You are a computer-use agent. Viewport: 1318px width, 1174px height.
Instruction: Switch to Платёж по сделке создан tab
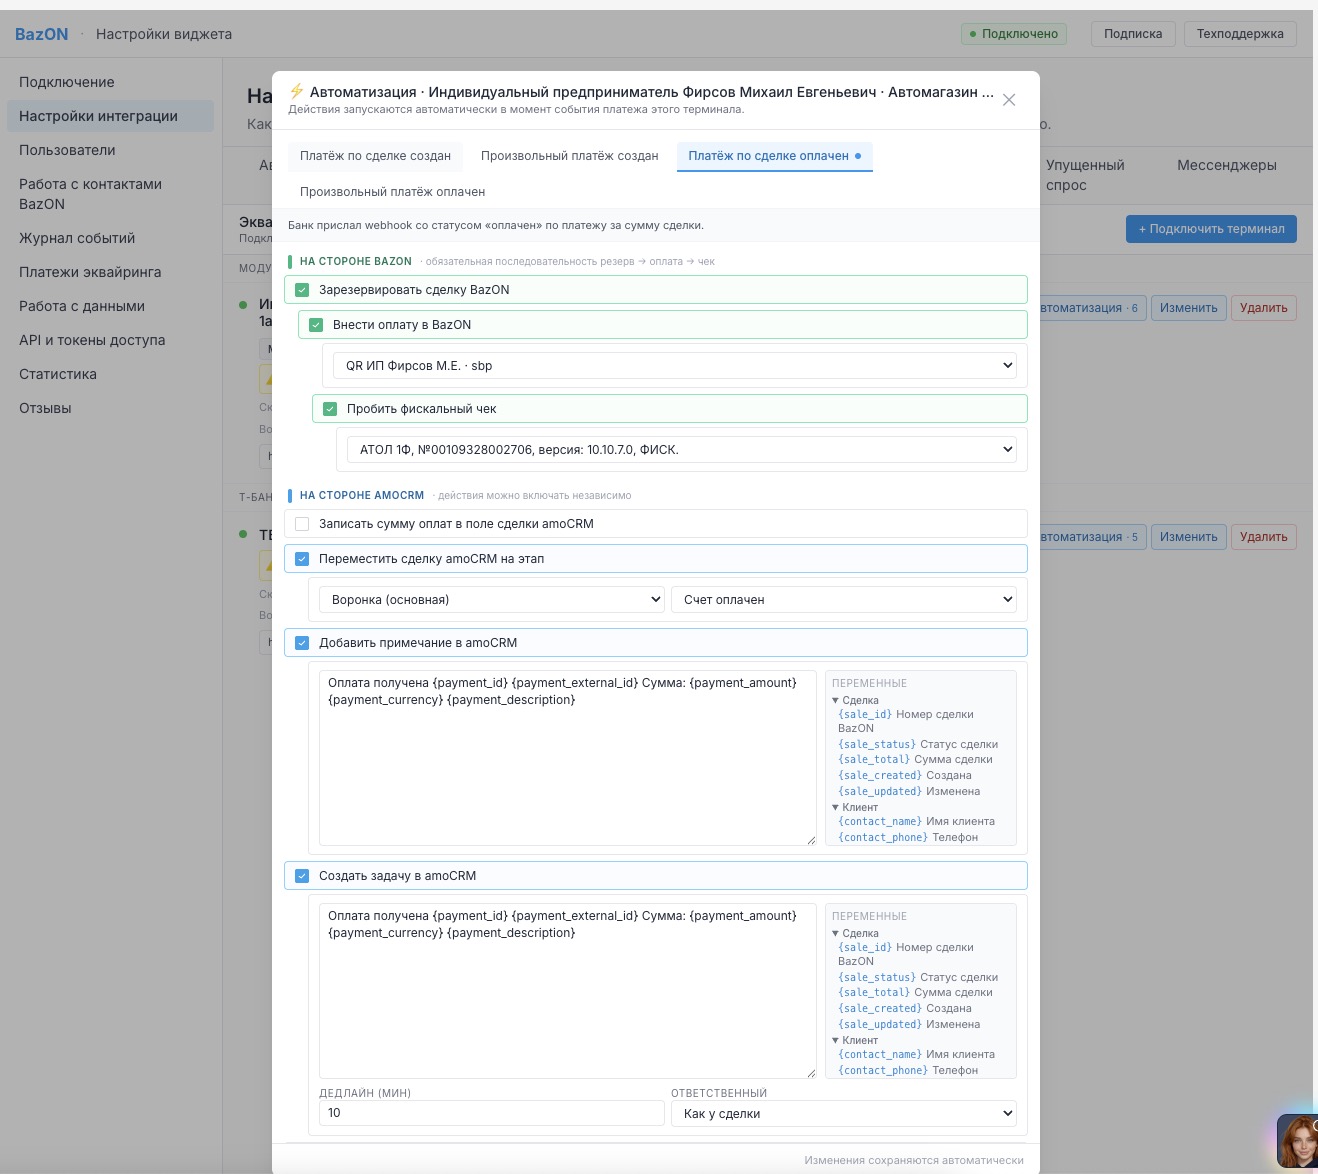pos(375,156)
